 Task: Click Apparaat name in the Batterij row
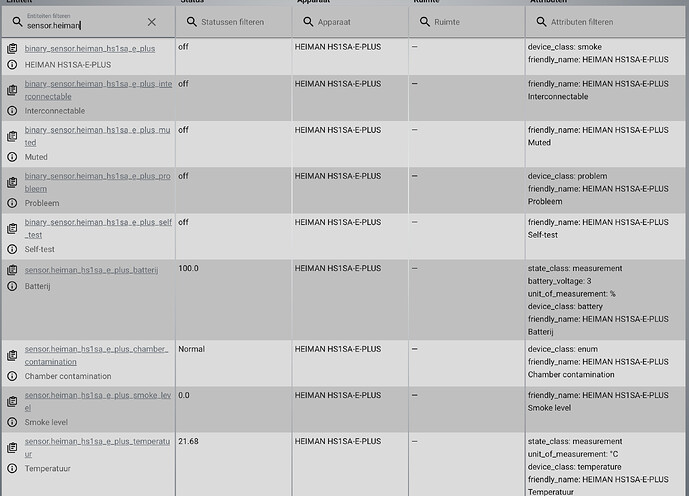point(338,268)
